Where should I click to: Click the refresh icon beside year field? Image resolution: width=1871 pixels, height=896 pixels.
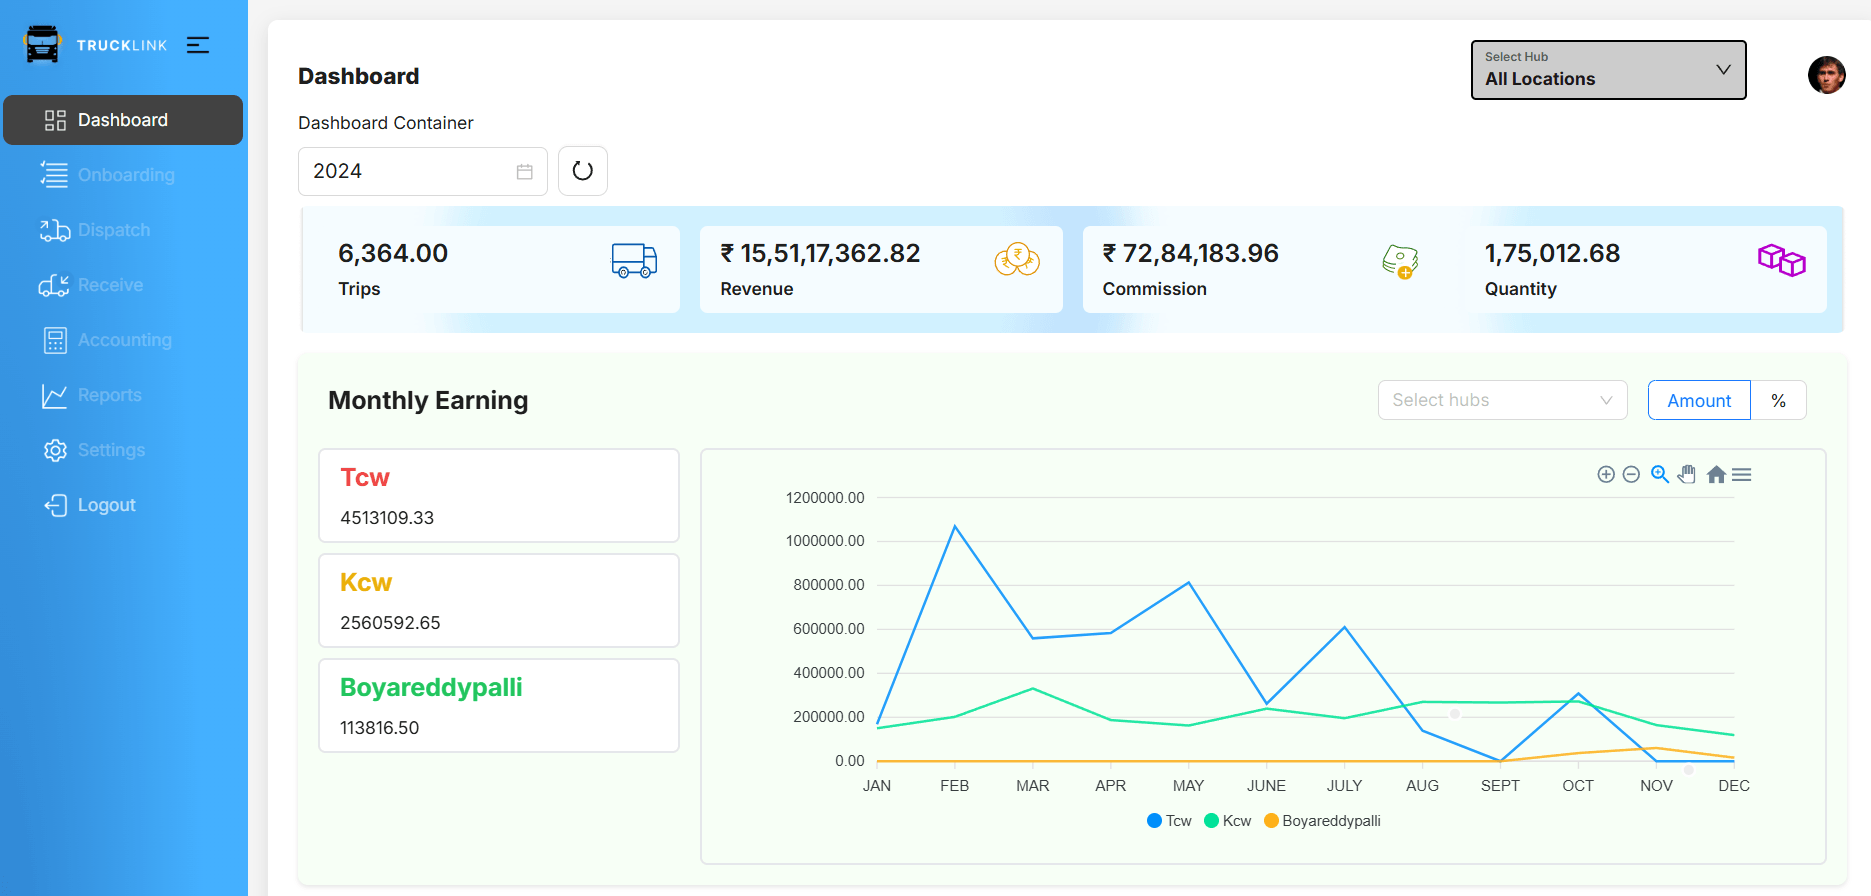click(583, 171)
